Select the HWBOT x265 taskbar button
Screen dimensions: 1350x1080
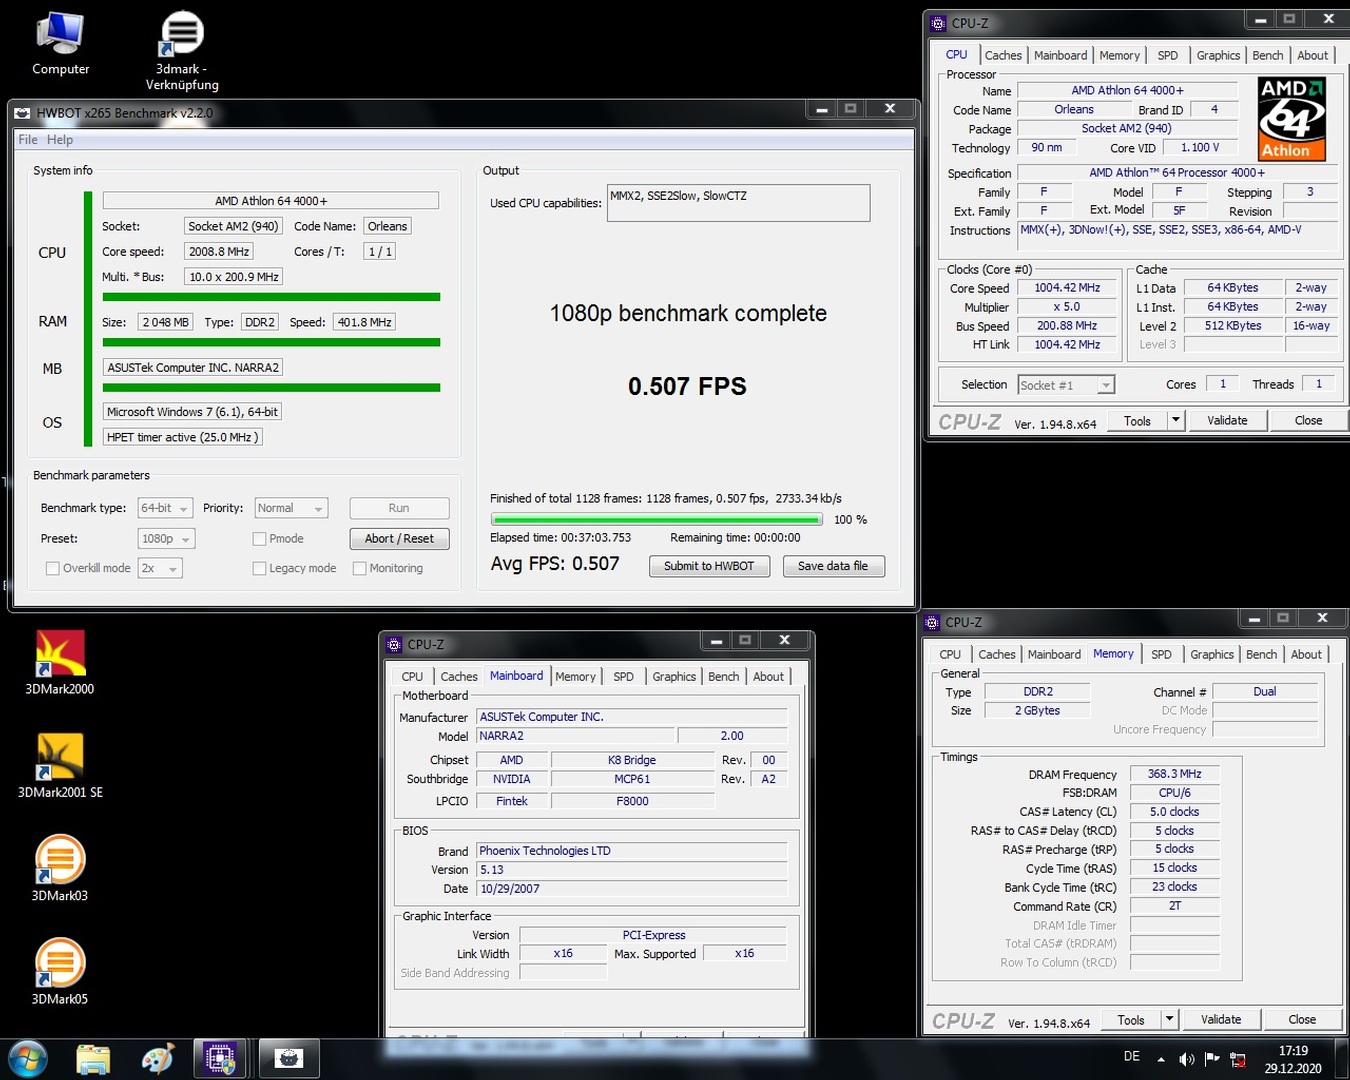[289, 1059]
